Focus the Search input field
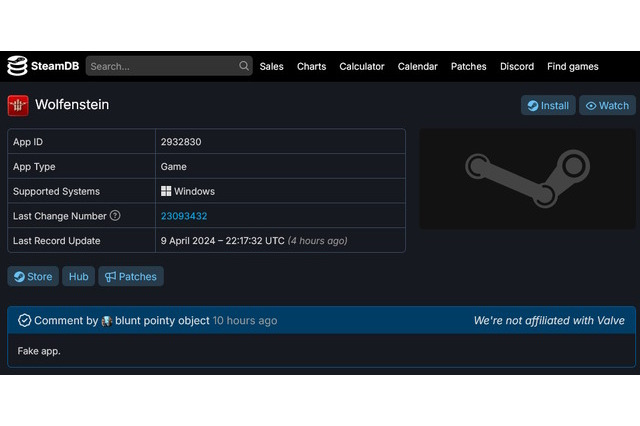Image resolution: width=640 pixels, height=426 pixels. tap(169, 66)
